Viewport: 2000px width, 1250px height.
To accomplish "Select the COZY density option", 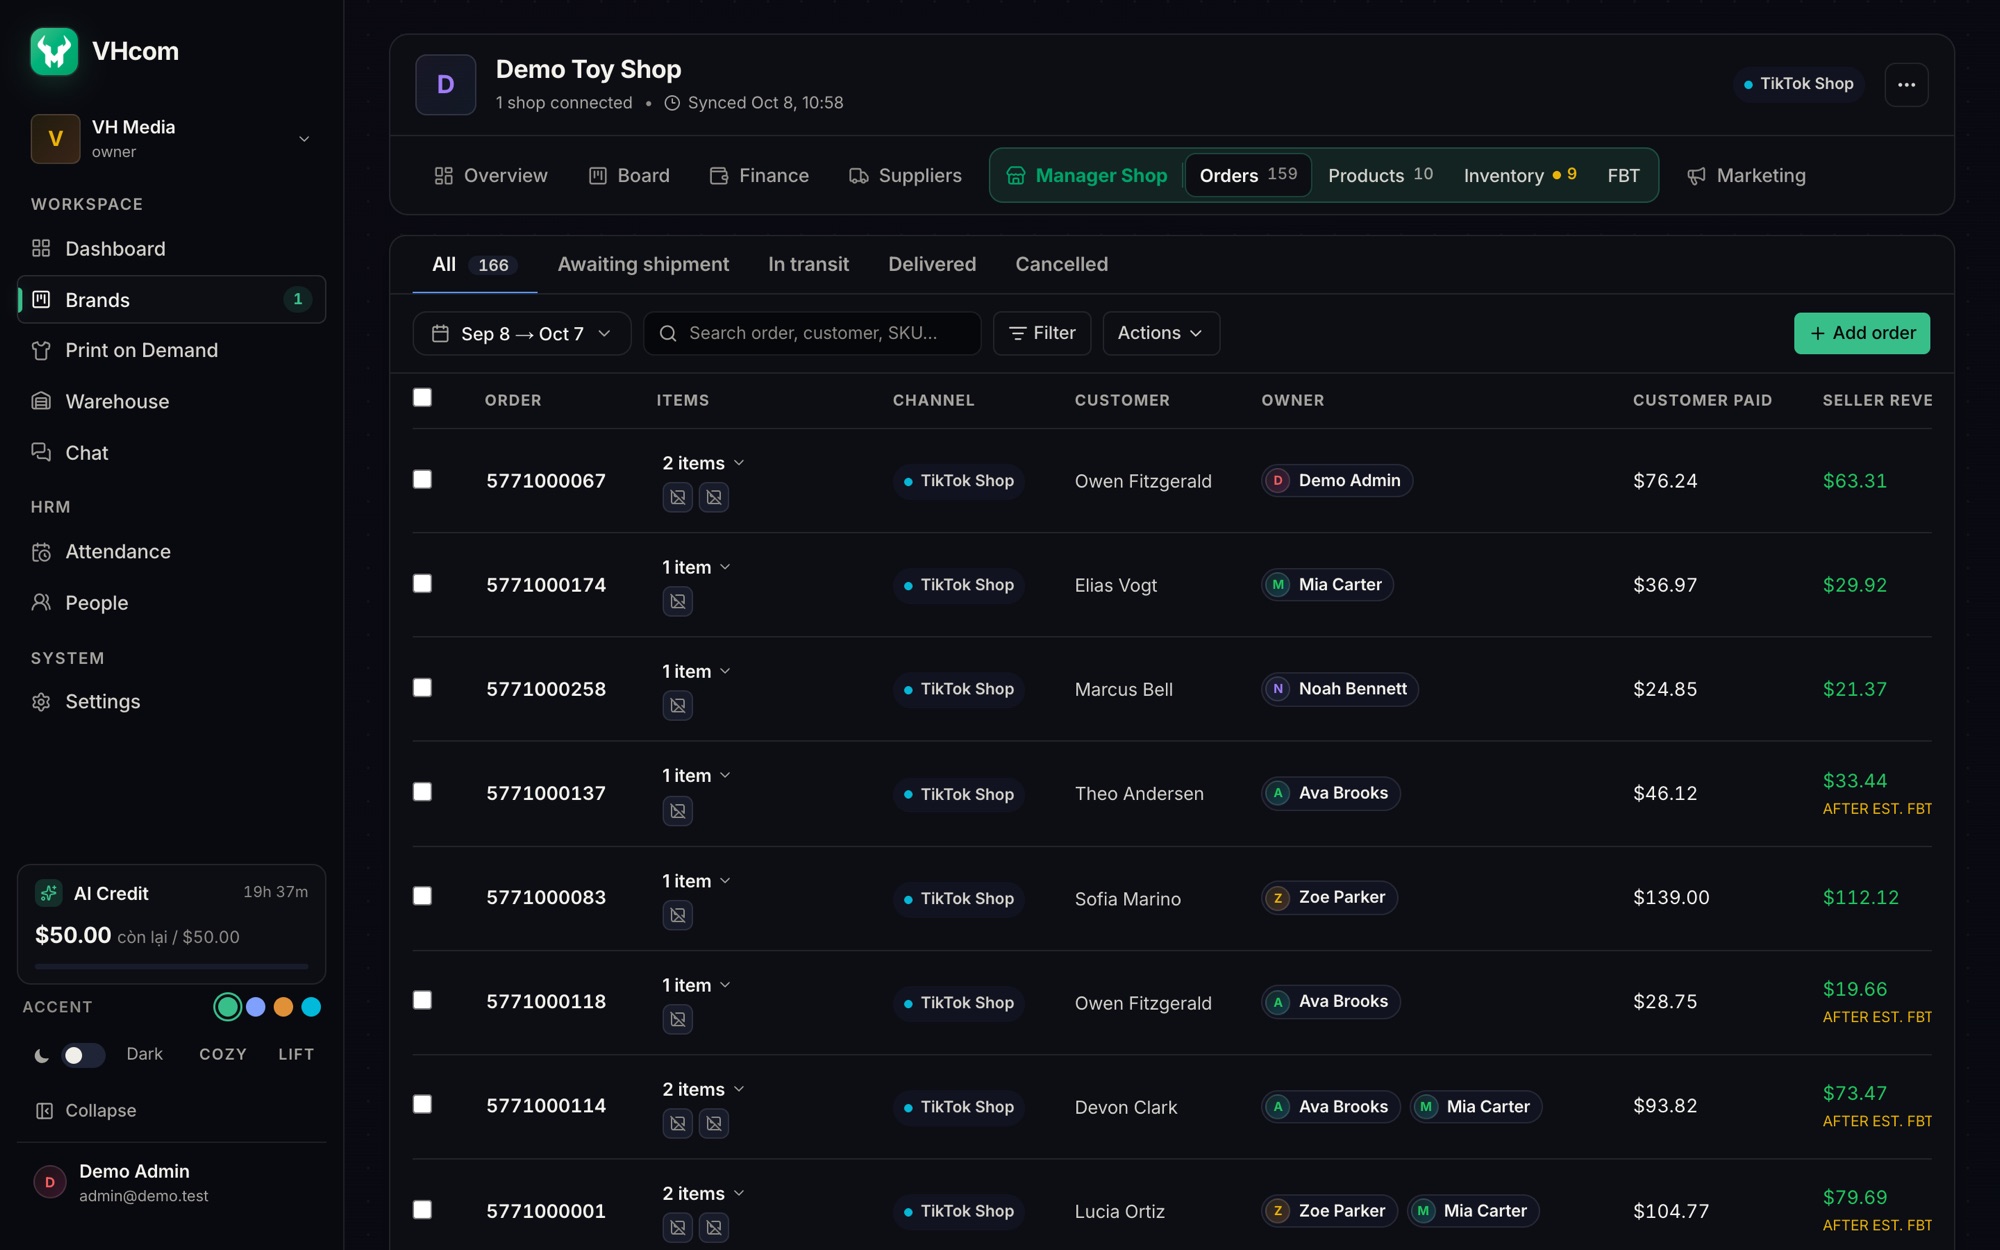I will 223,1054.
